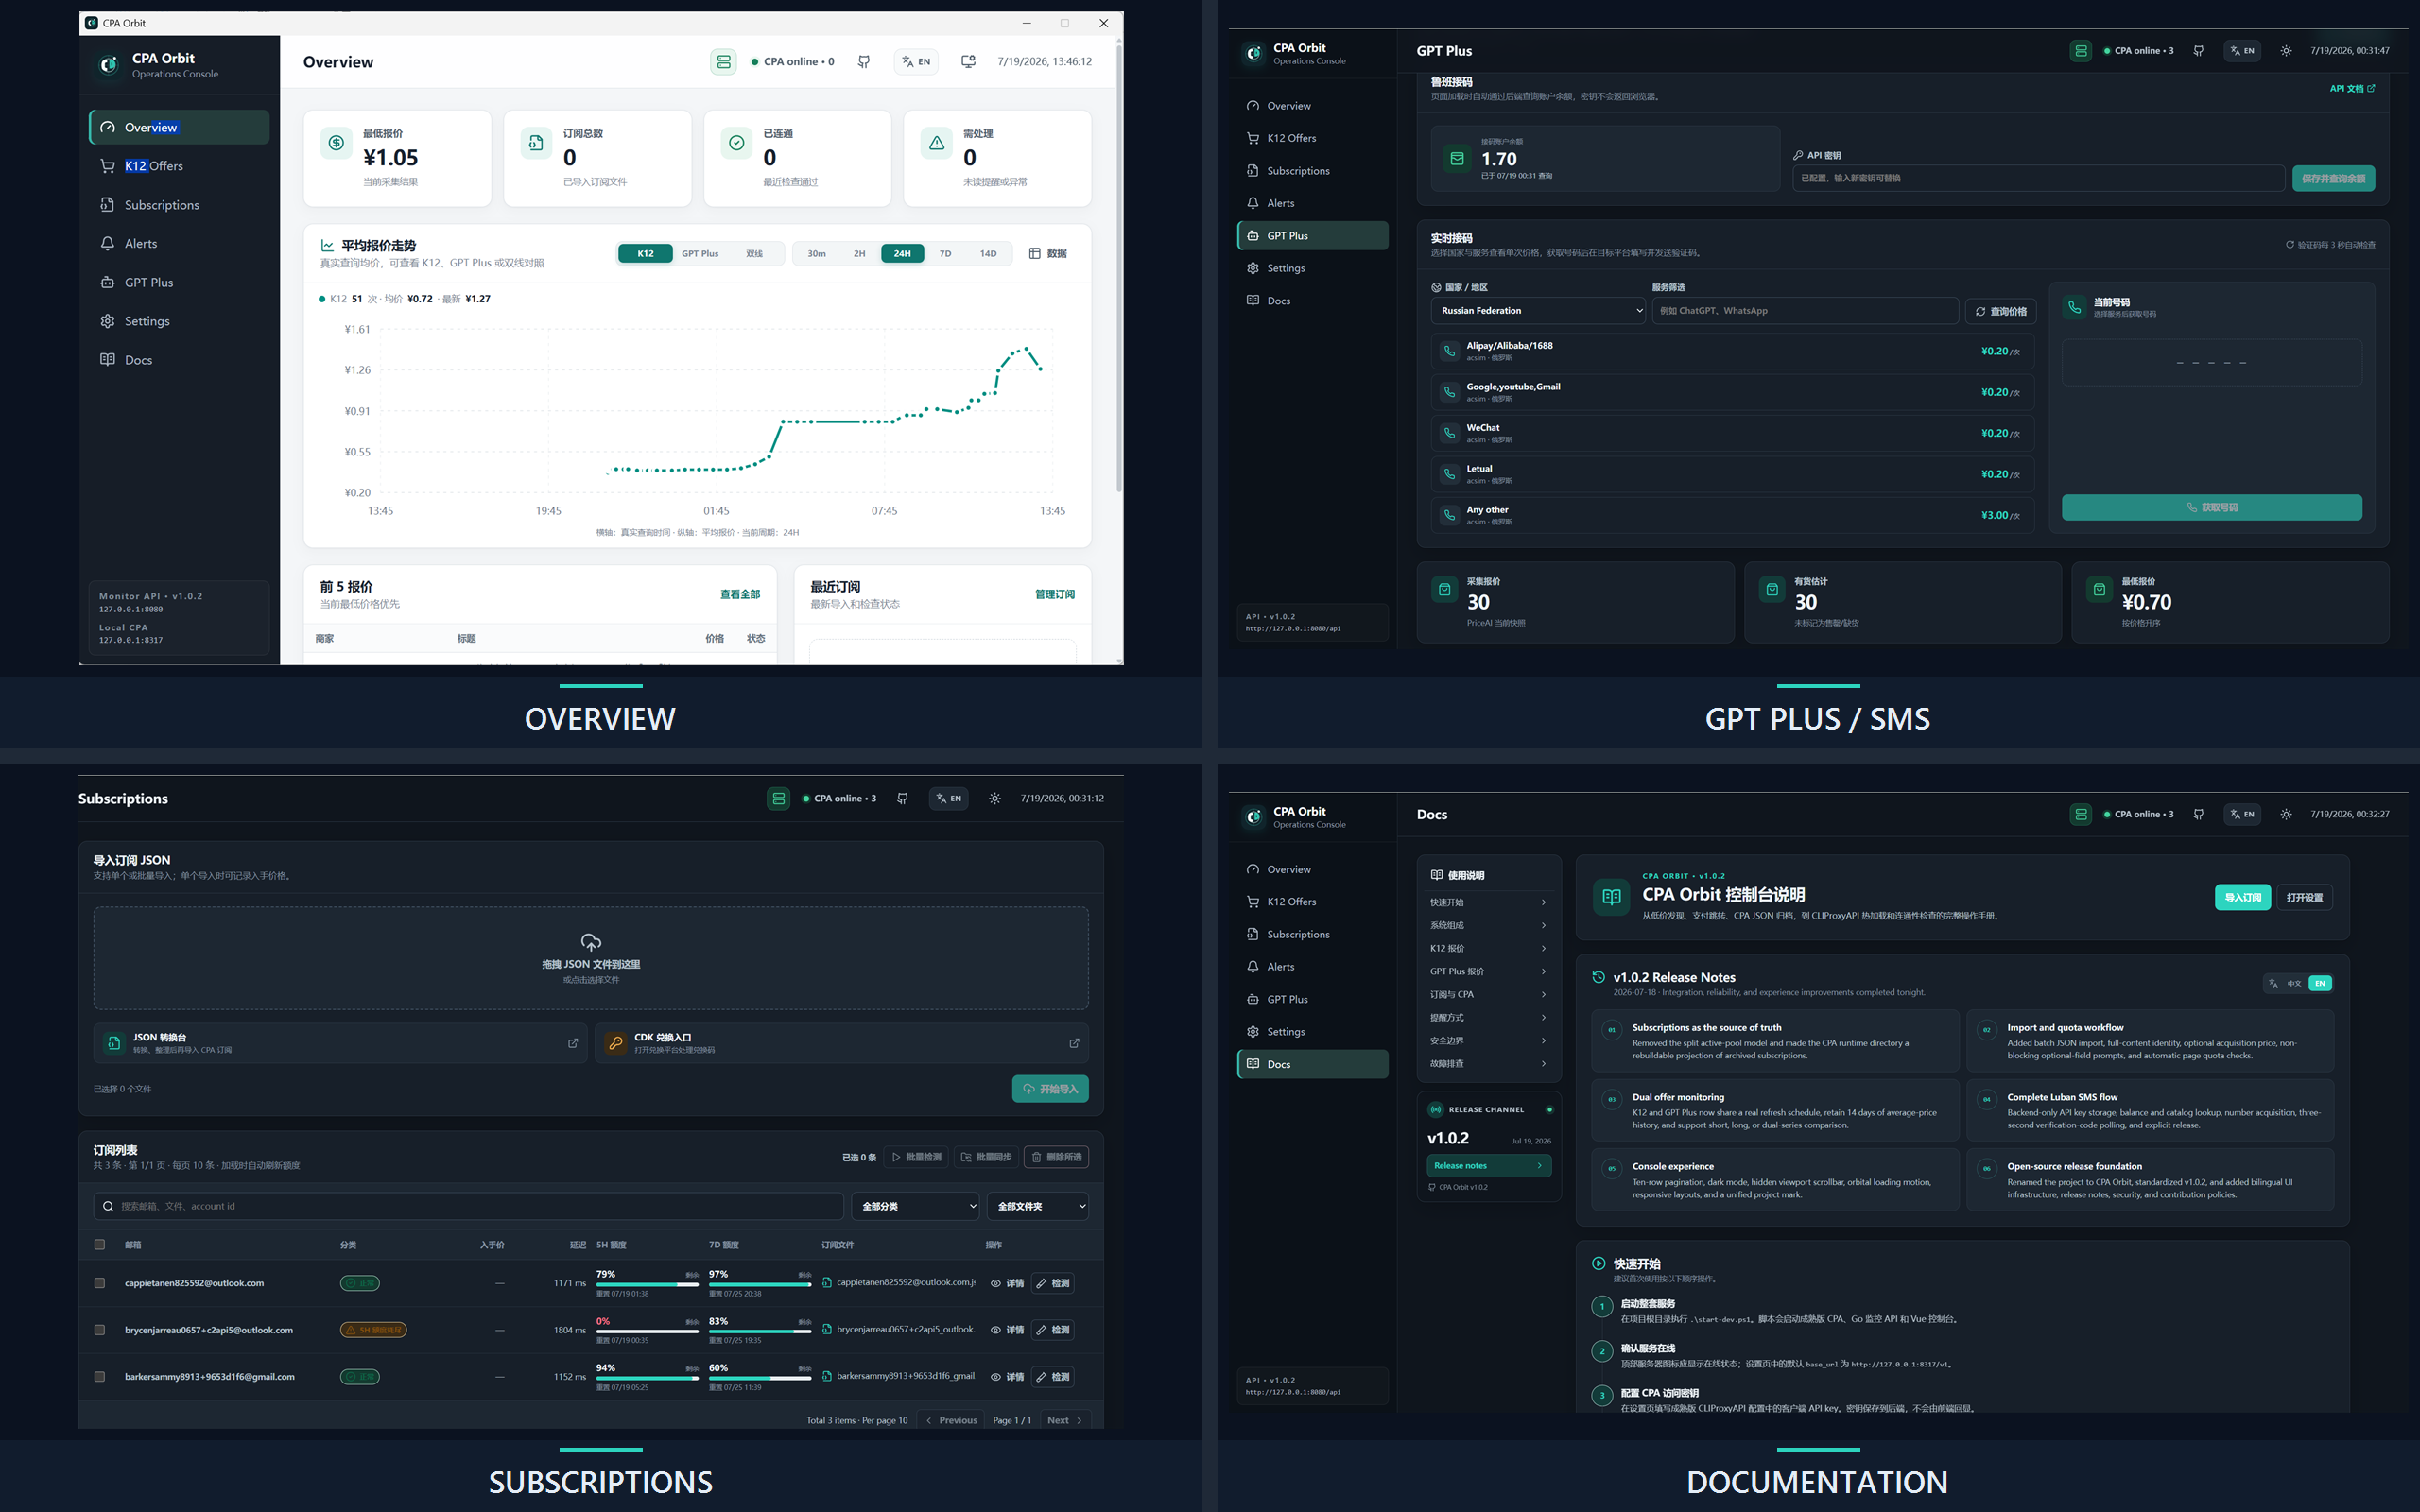Switch the release notes language to 中文
Image resolution: width=2420 pixels, height=1512 pixels.
tap(2294, 983)
